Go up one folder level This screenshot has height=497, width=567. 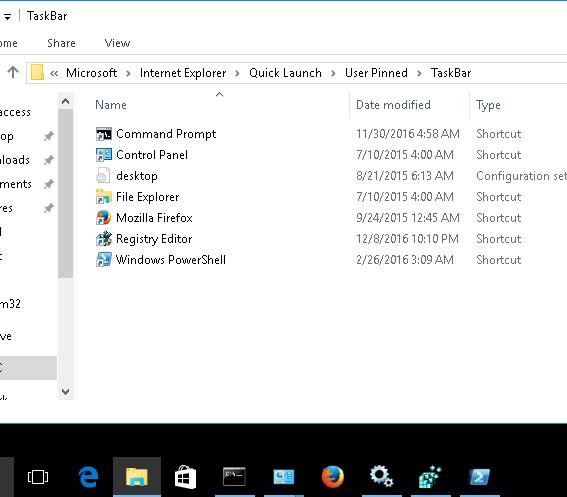(x=13, y=72)
